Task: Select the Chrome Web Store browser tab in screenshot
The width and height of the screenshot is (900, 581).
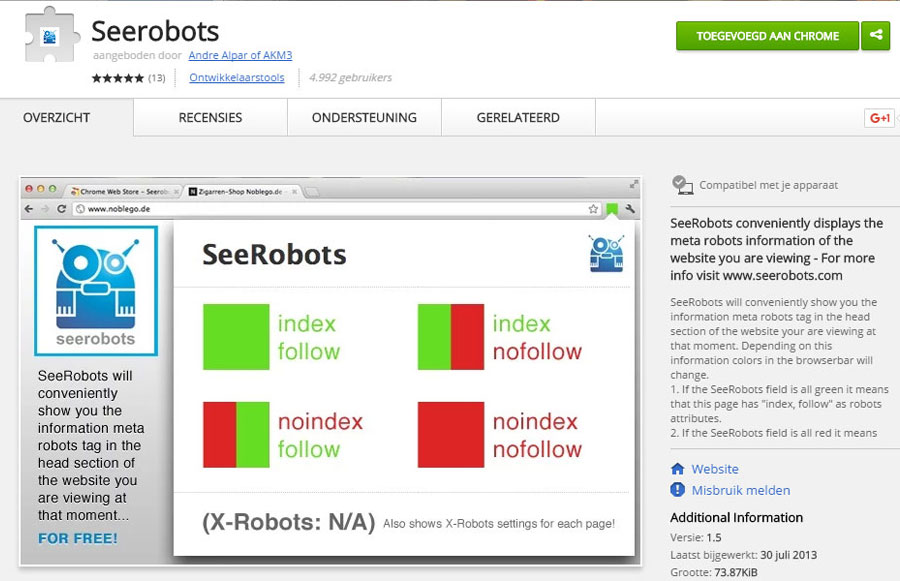Action: click(123, 192)
